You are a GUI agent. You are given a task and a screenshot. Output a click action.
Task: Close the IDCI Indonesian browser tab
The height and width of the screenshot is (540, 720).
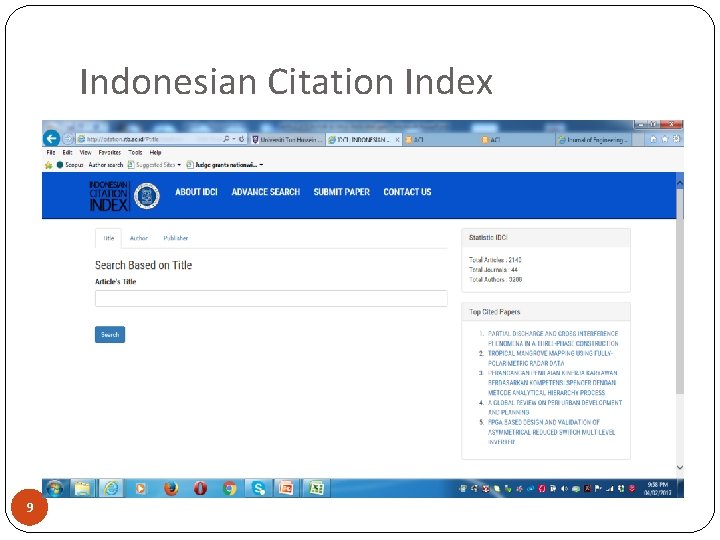point(397,139)
